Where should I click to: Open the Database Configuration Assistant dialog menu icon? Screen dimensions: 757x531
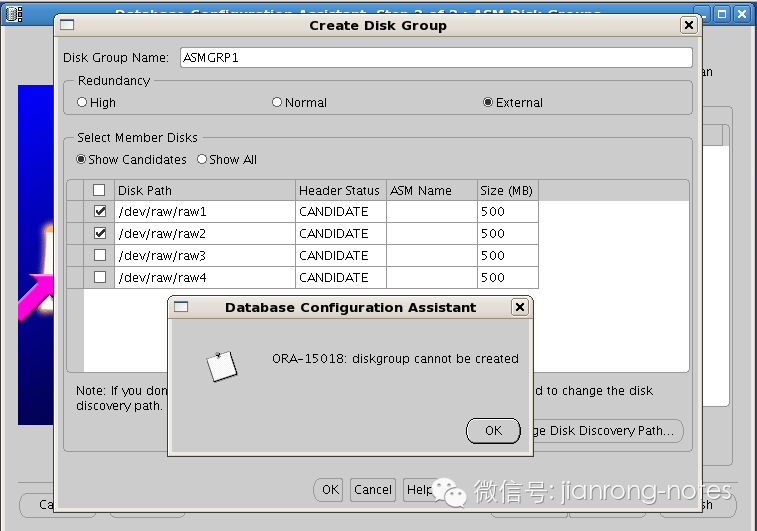pos(181,307)
